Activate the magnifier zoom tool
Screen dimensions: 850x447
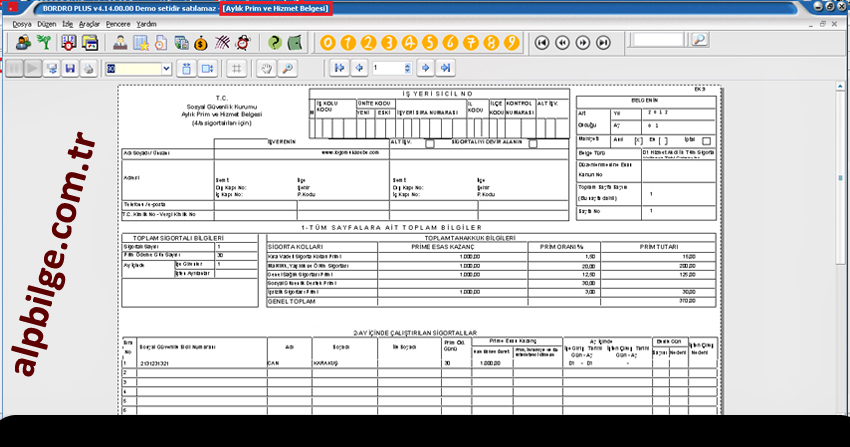287,68
